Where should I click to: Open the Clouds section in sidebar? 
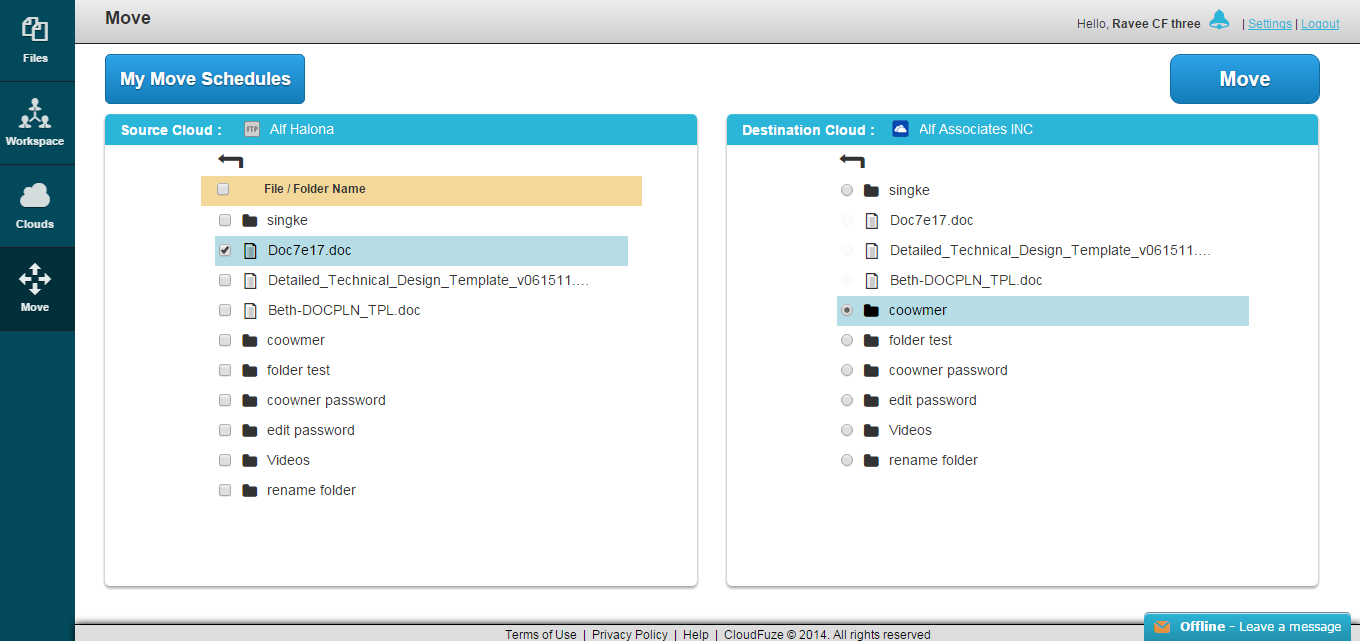(36, 206)
